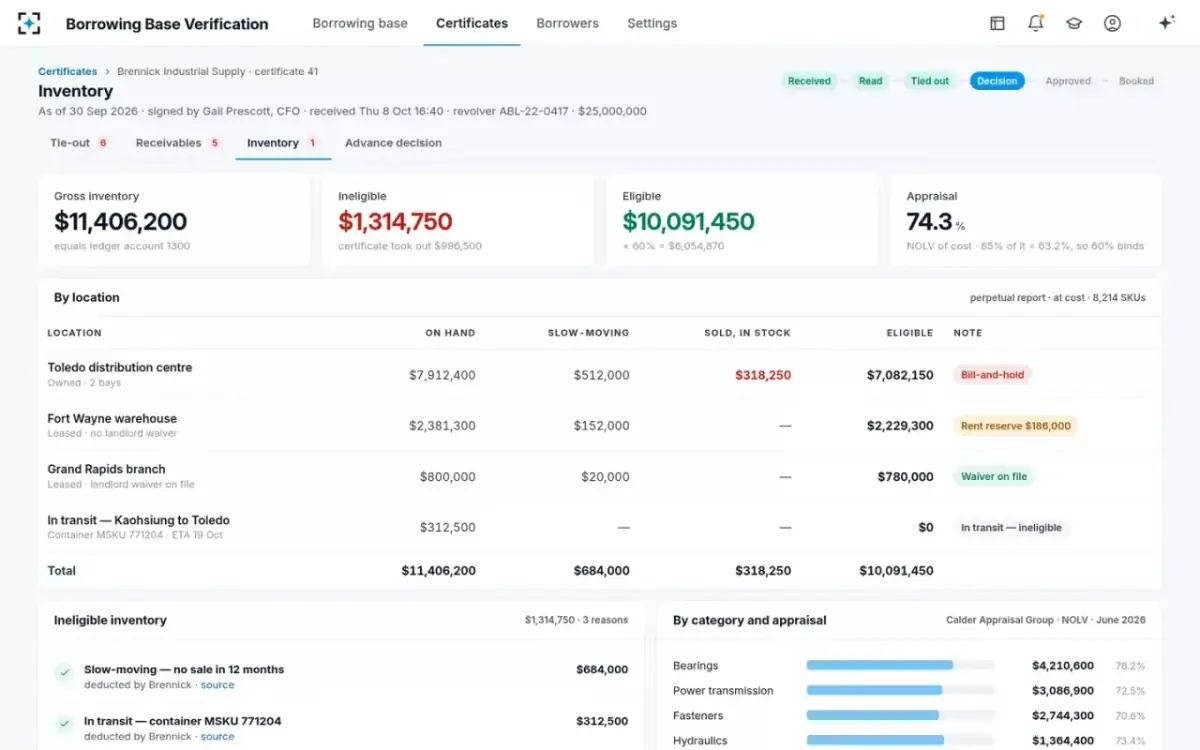Screen dimensions: 1200x750
Task: Open Settings in the top nav
Action: coord(652,23)
